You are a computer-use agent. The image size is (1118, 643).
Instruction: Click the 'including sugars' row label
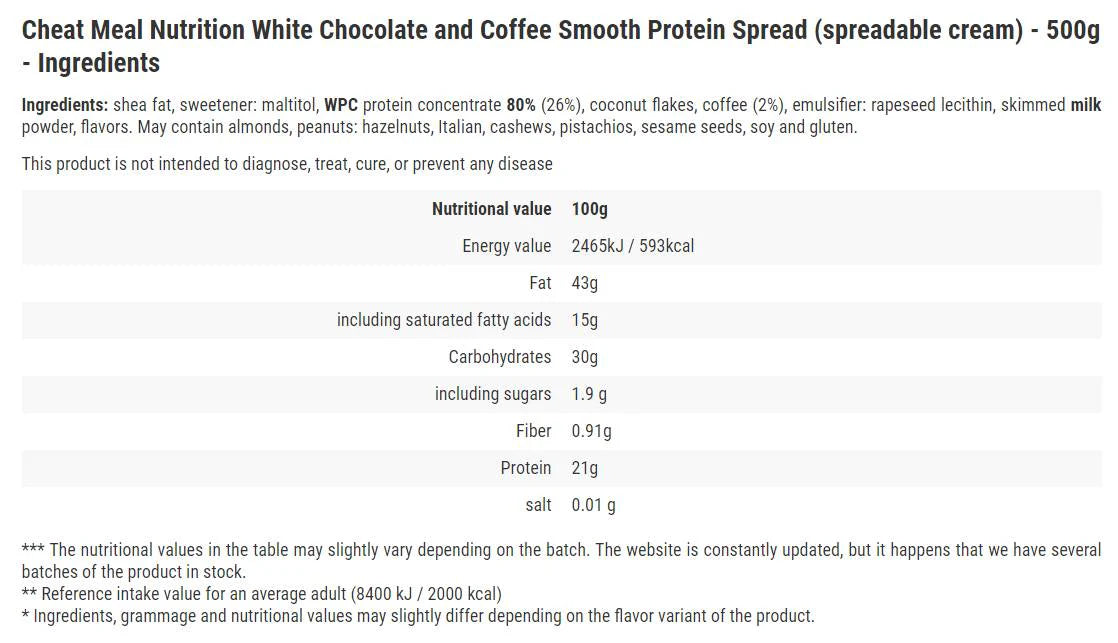[493, 394]
